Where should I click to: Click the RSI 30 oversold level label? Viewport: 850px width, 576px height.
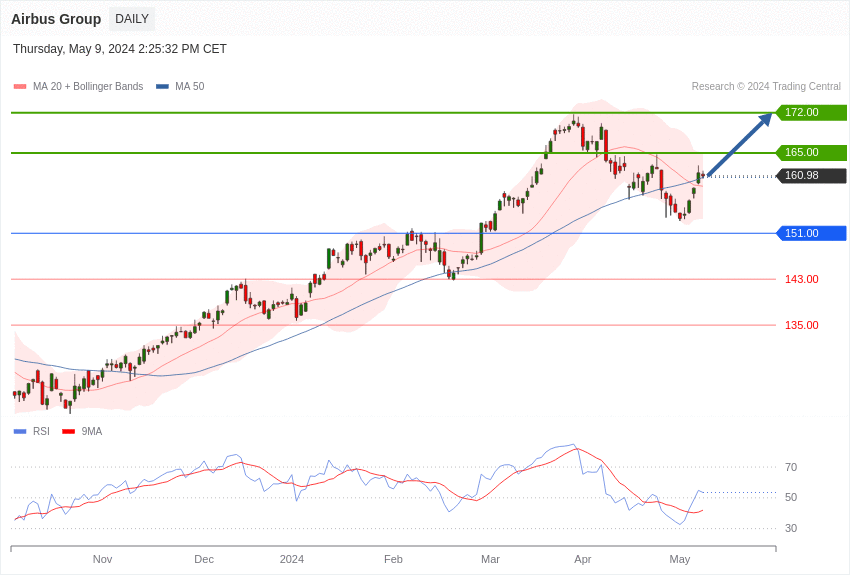pos(791,528)
